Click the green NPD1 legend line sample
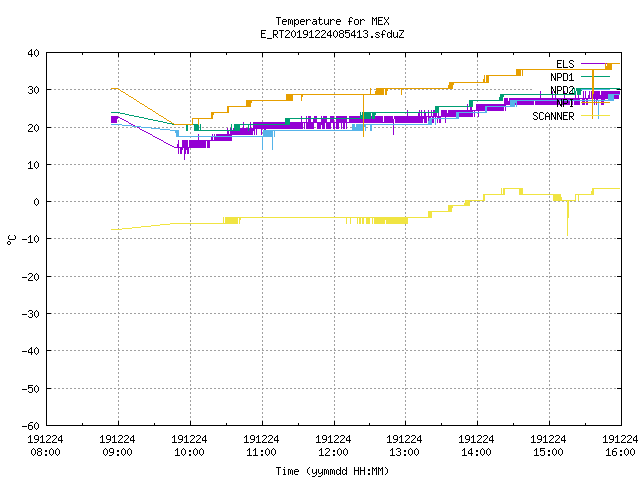 595,77
